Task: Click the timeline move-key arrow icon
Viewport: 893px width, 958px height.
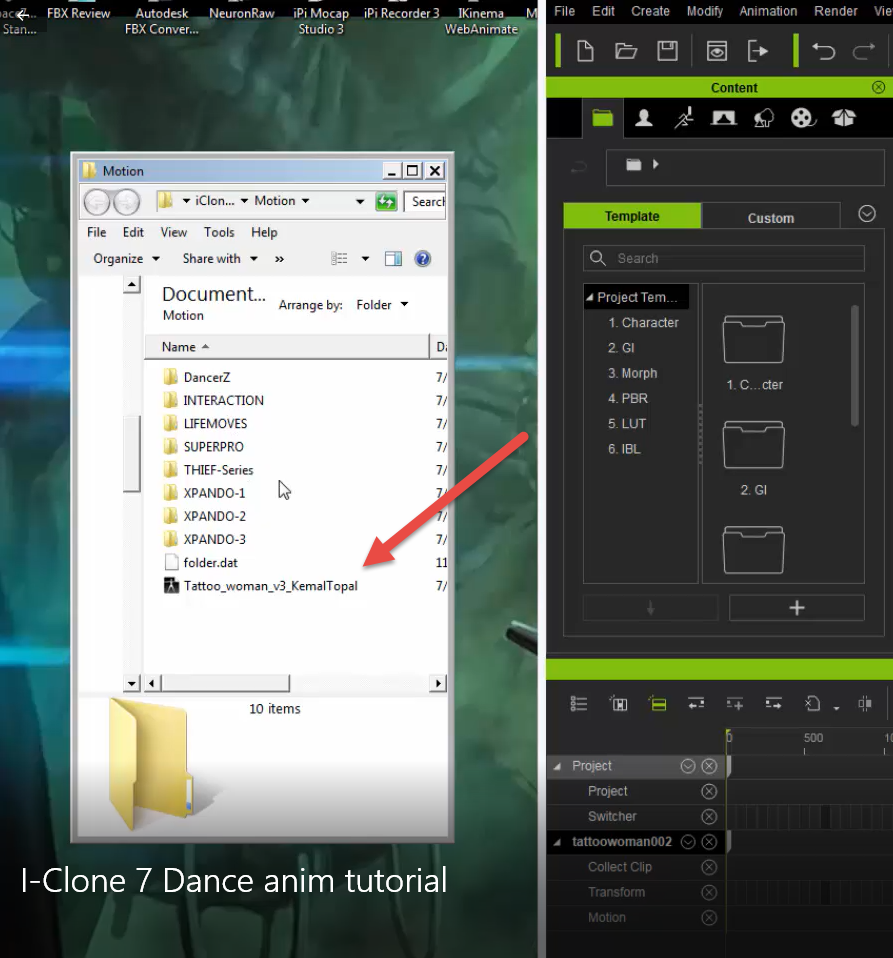Action: (773, 704)
